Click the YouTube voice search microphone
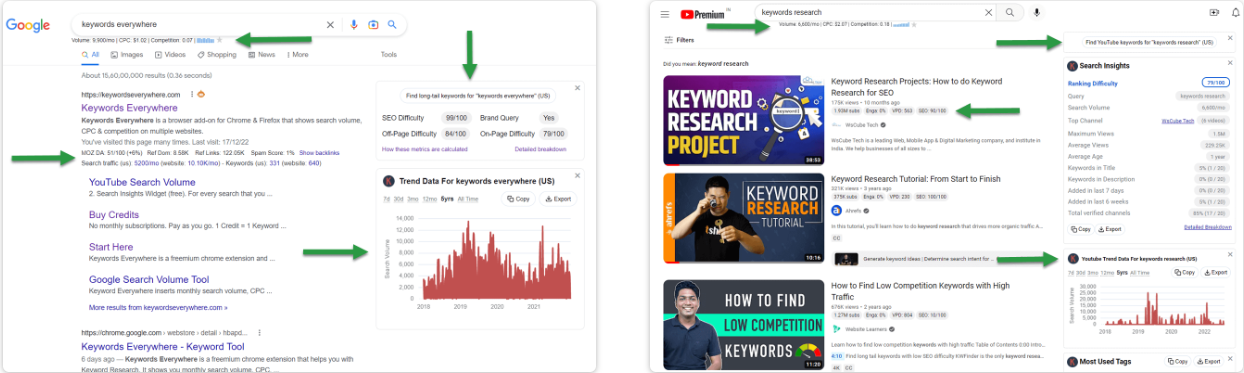The image size is (1244, 373). [x=1036, y=13]
